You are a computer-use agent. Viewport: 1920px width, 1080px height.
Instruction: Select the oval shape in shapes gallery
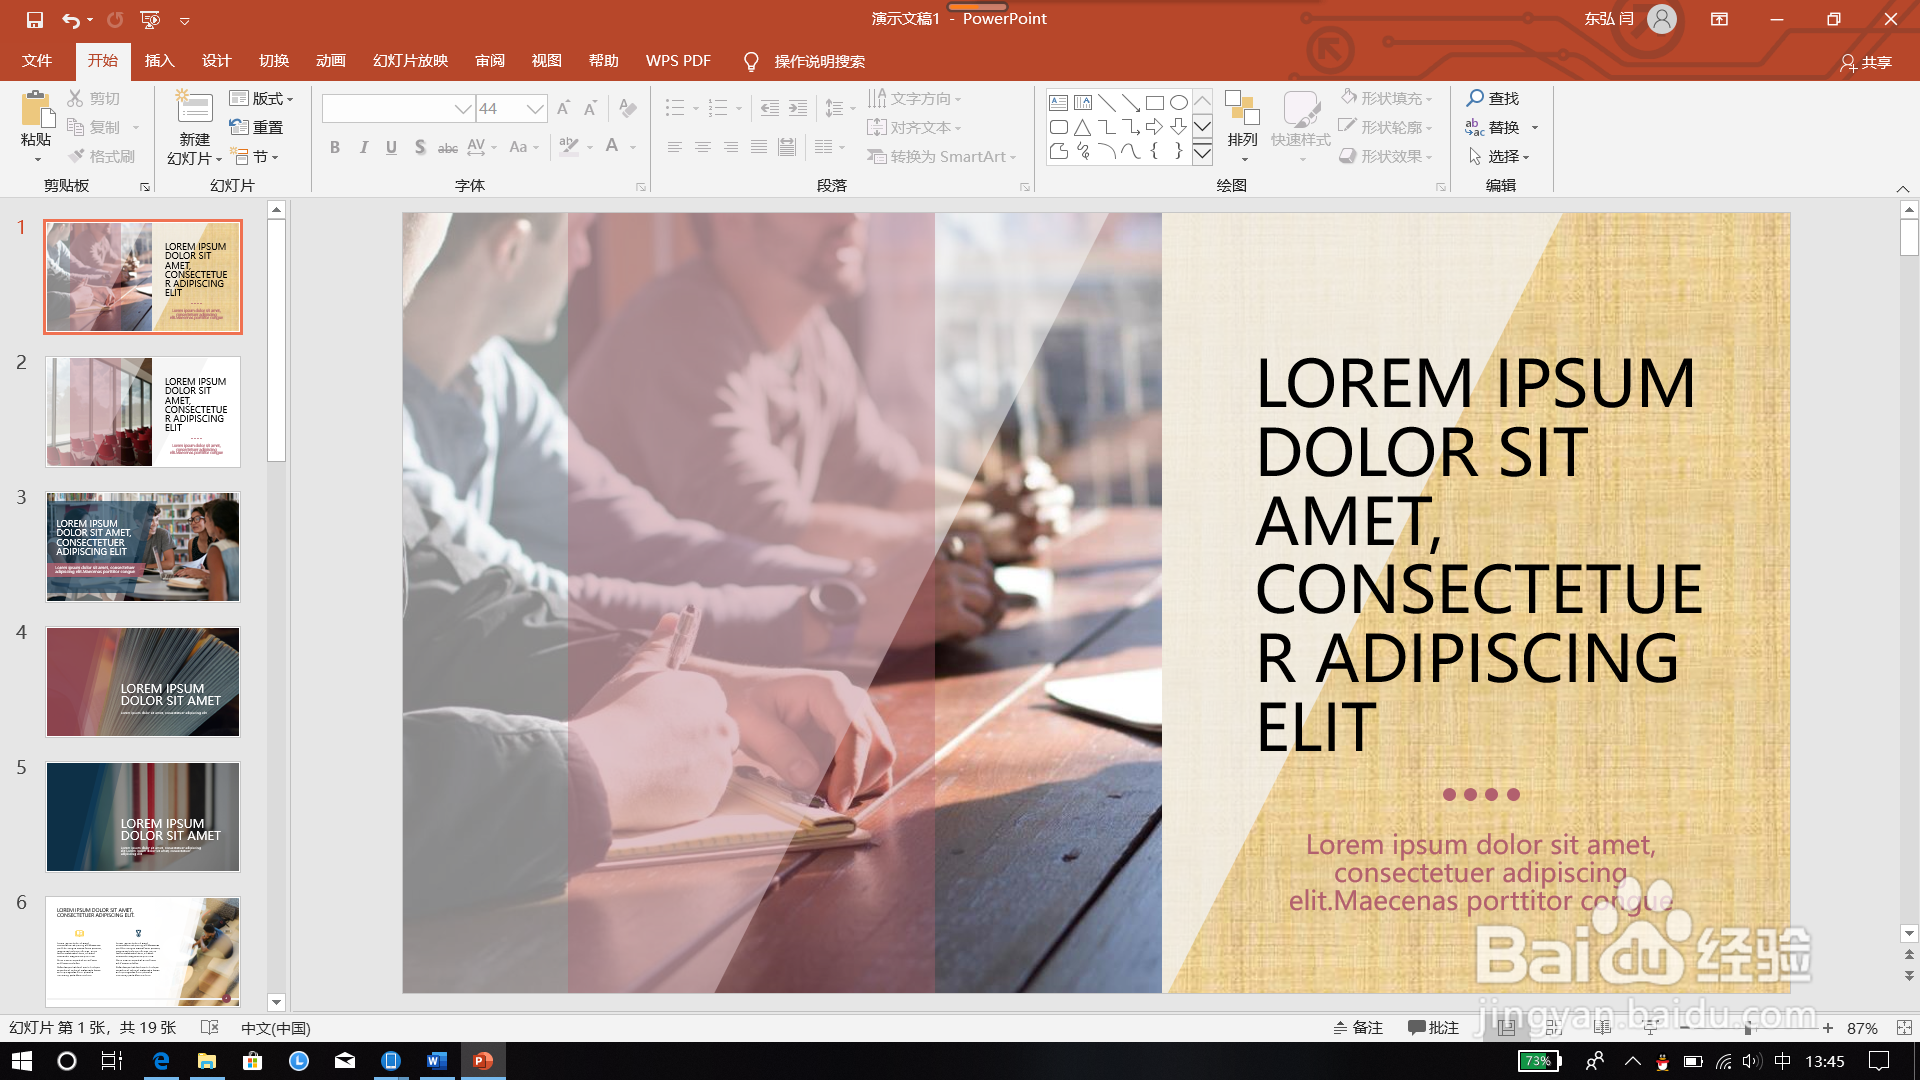[x=1179, y=102]
